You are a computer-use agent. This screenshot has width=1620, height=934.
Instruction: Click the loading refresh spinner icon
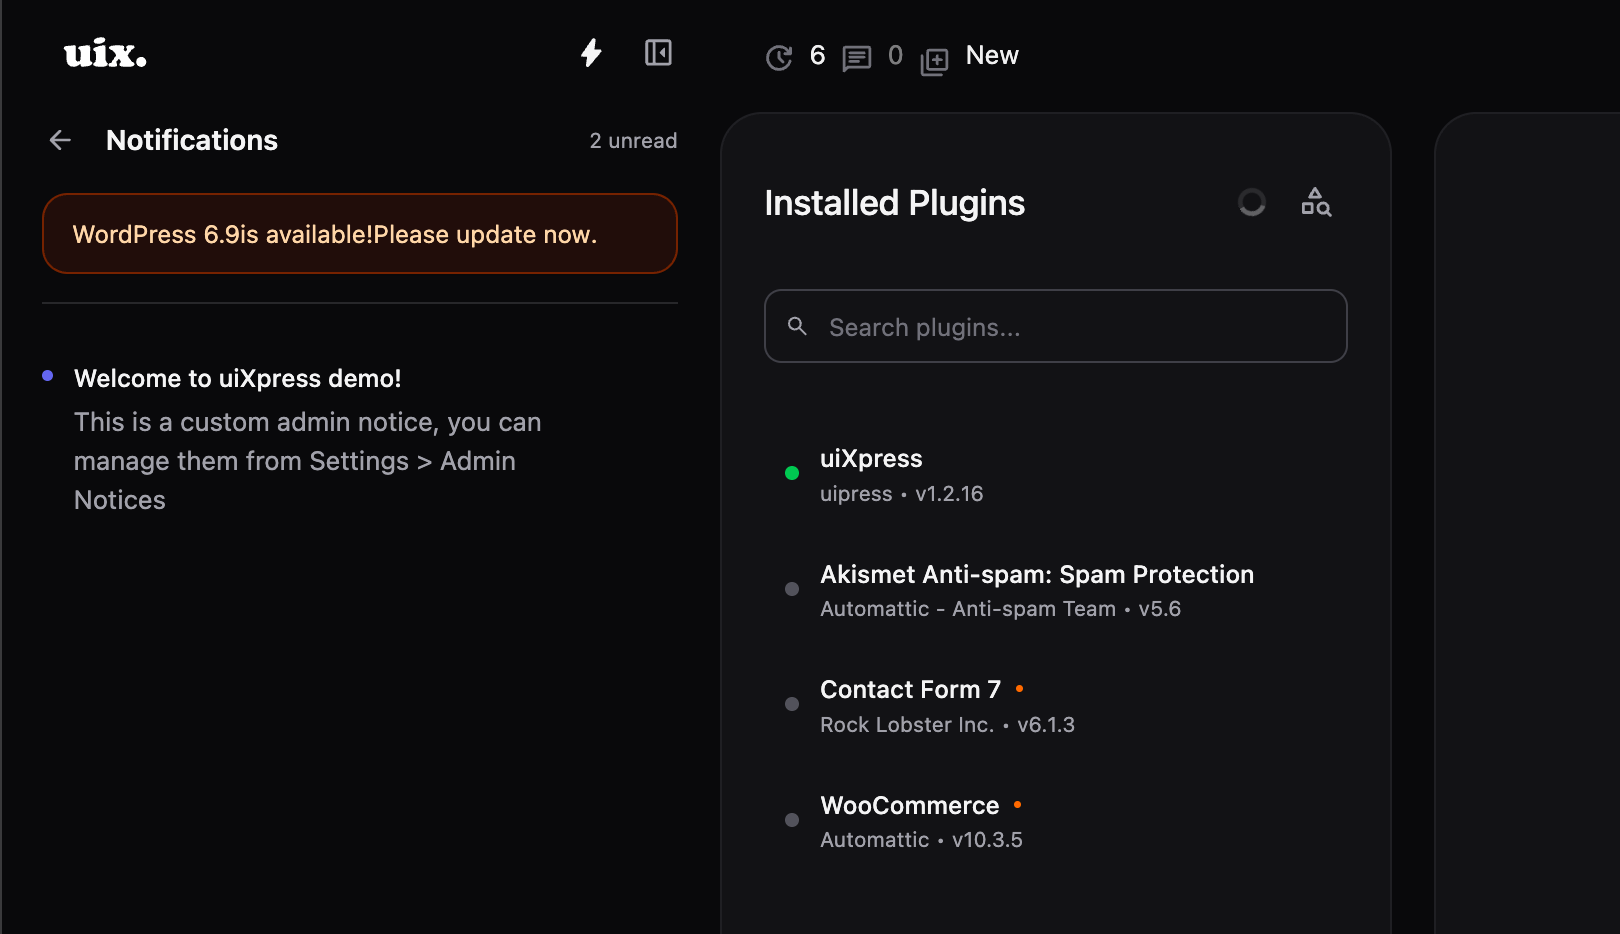click(1251, 203)
